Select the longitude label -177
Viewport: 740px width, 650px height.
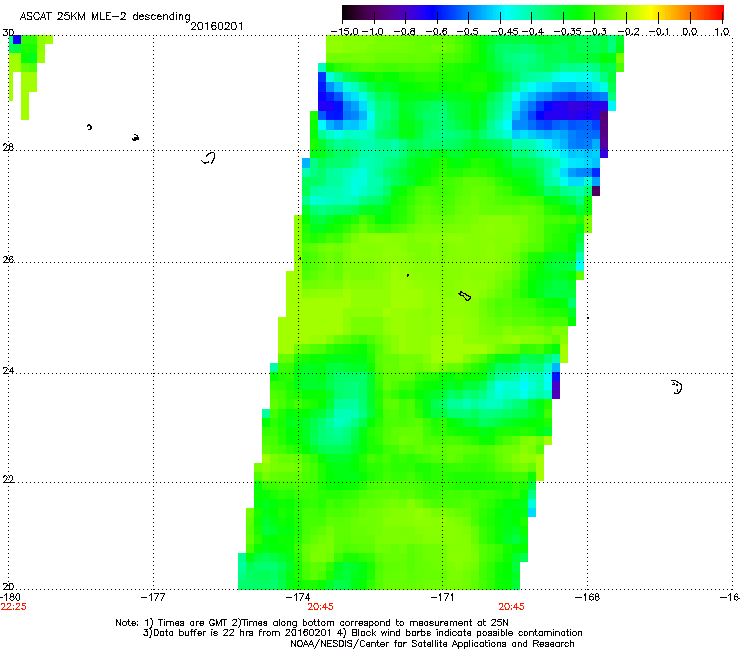(153, 597)
